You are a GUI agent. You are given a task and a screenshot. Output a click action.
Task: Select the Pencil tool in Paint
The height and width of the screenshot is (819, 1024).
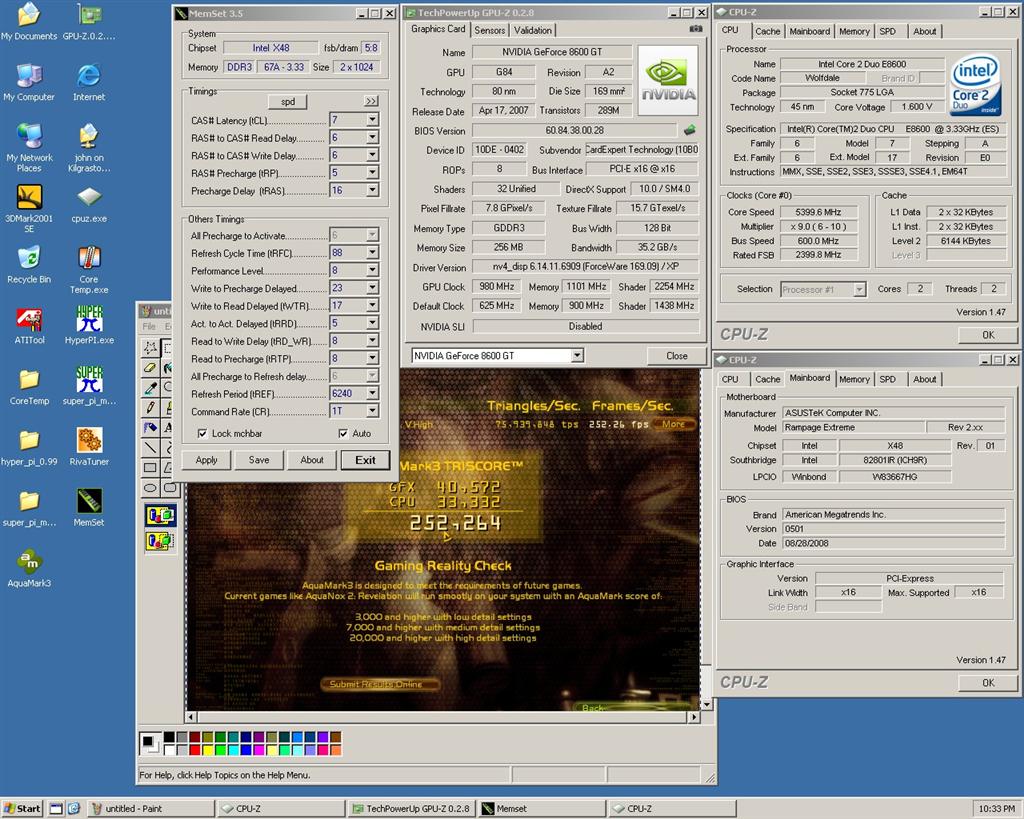click(150, 408)
